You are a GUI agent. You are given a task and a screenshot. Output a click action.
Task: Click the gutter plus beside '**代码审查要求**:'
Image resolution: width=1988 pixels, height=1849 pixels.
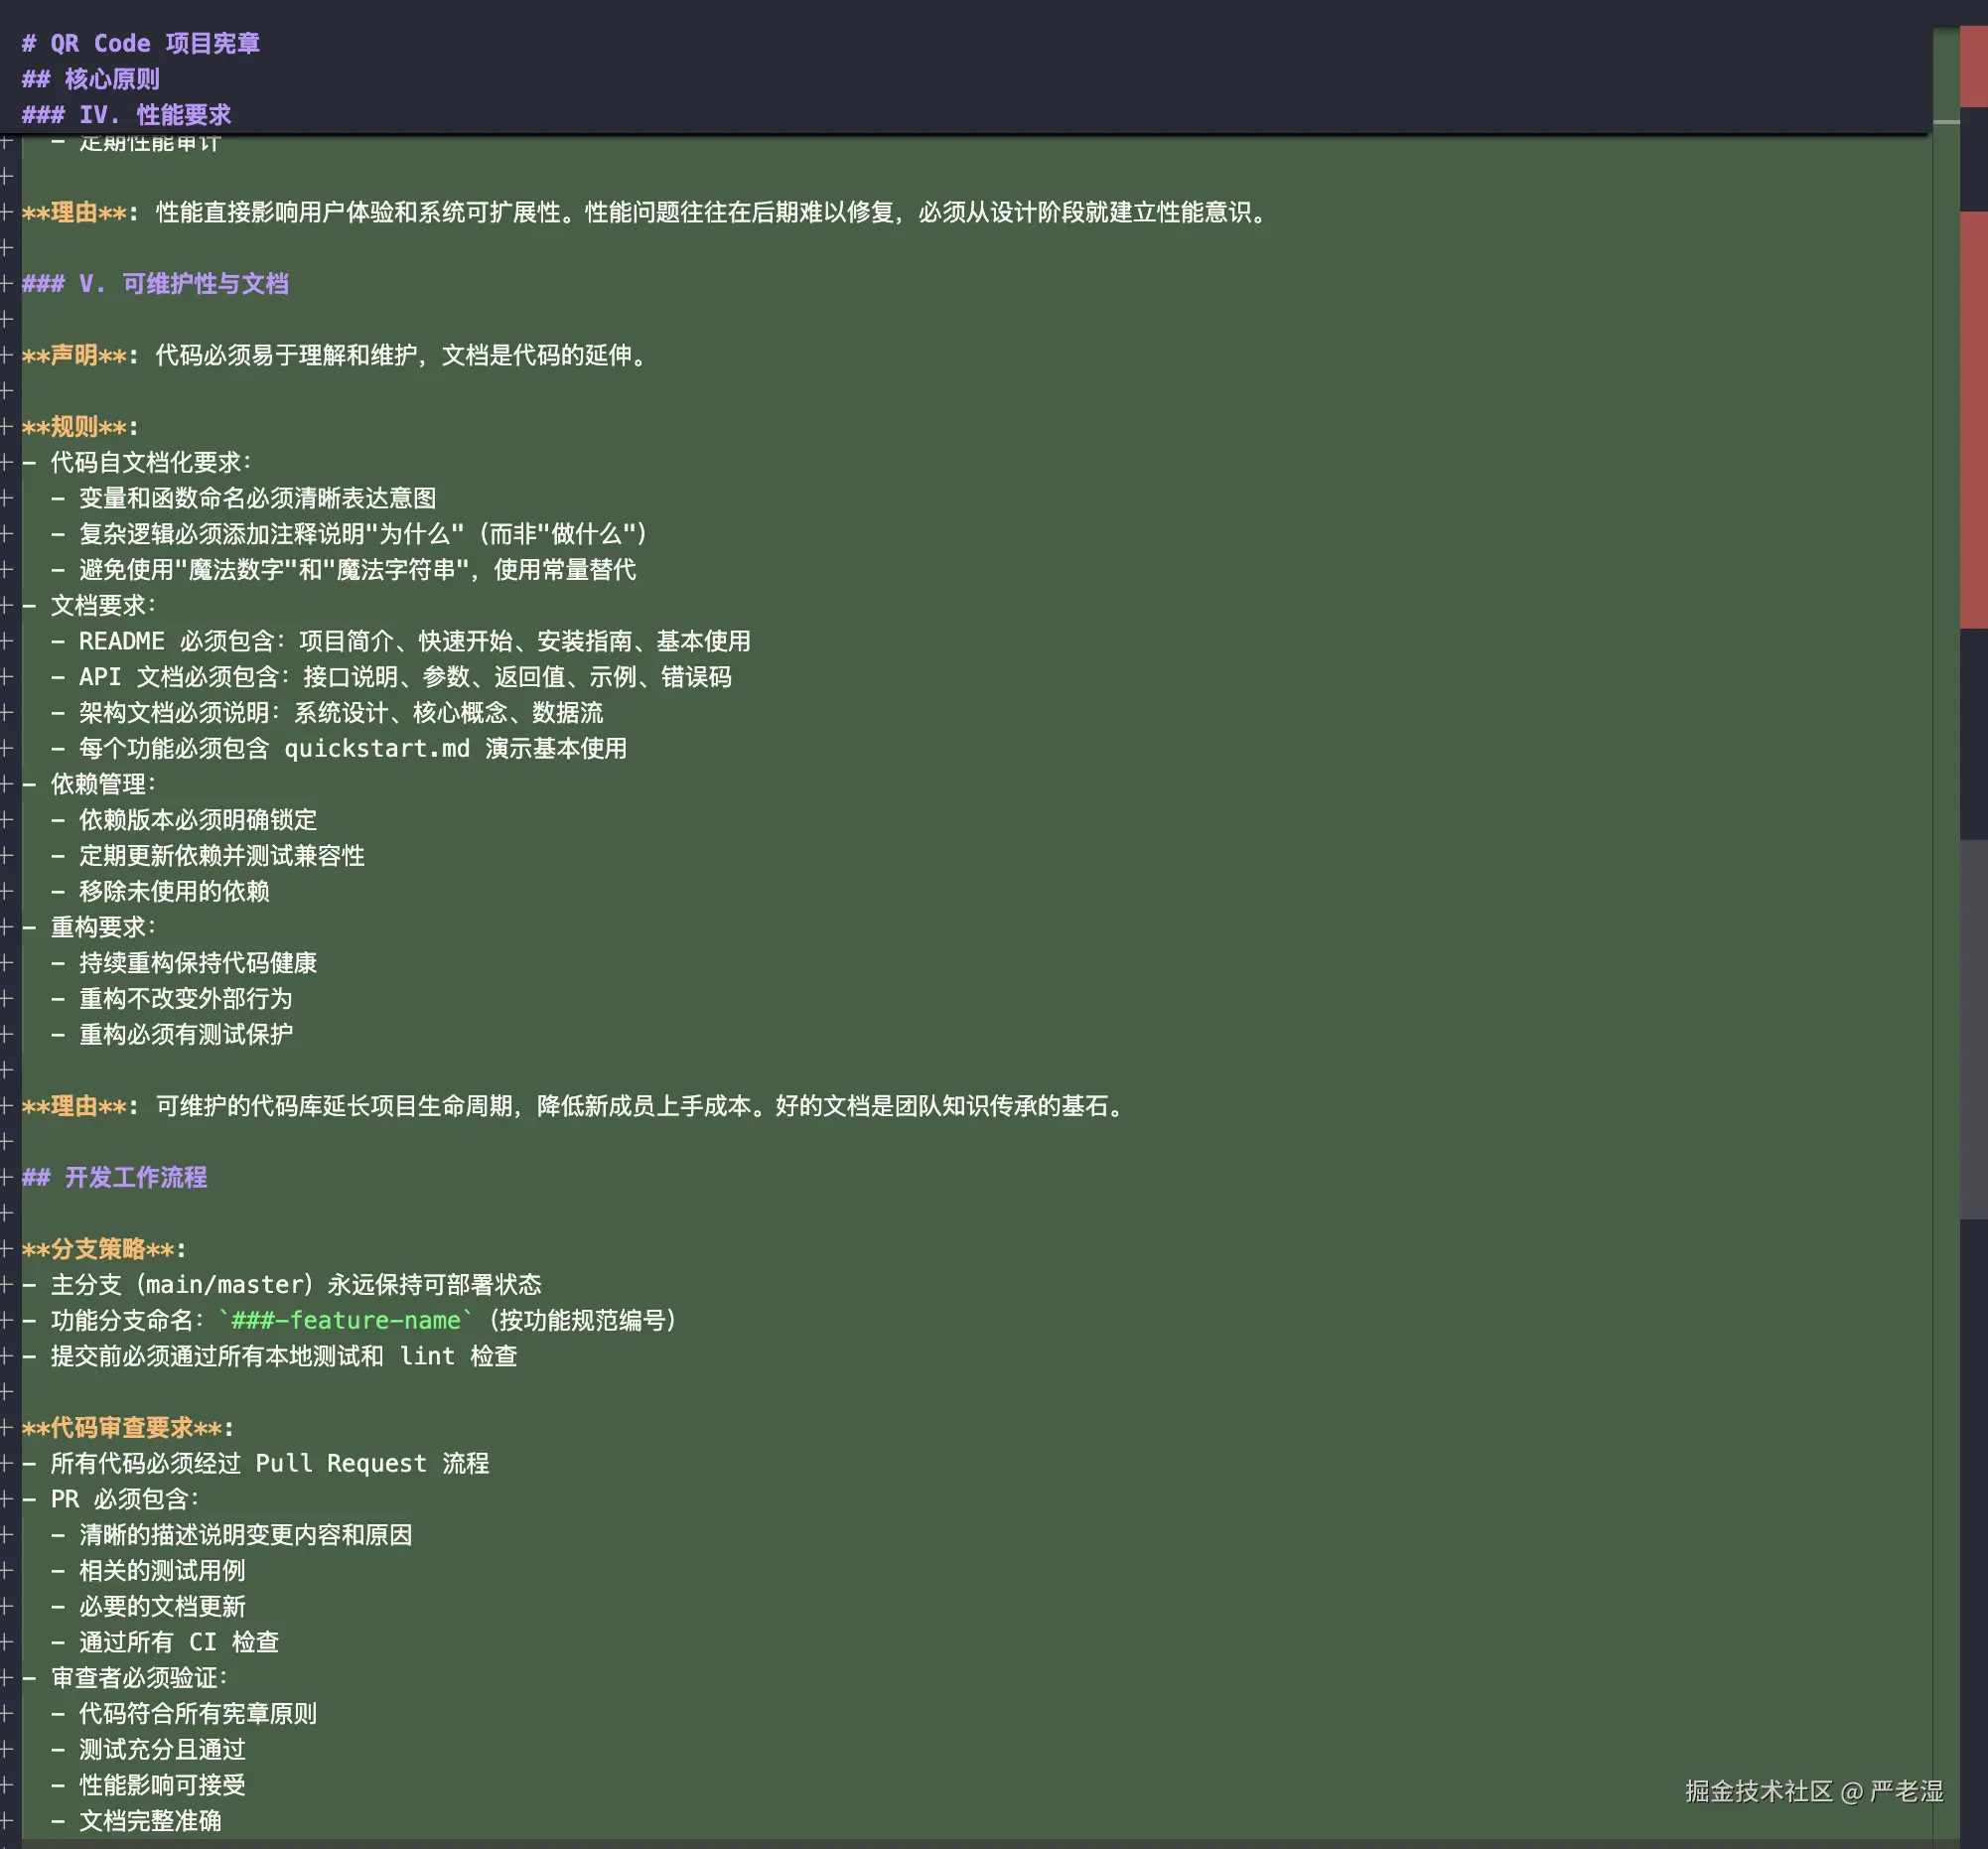(7, 1428)
